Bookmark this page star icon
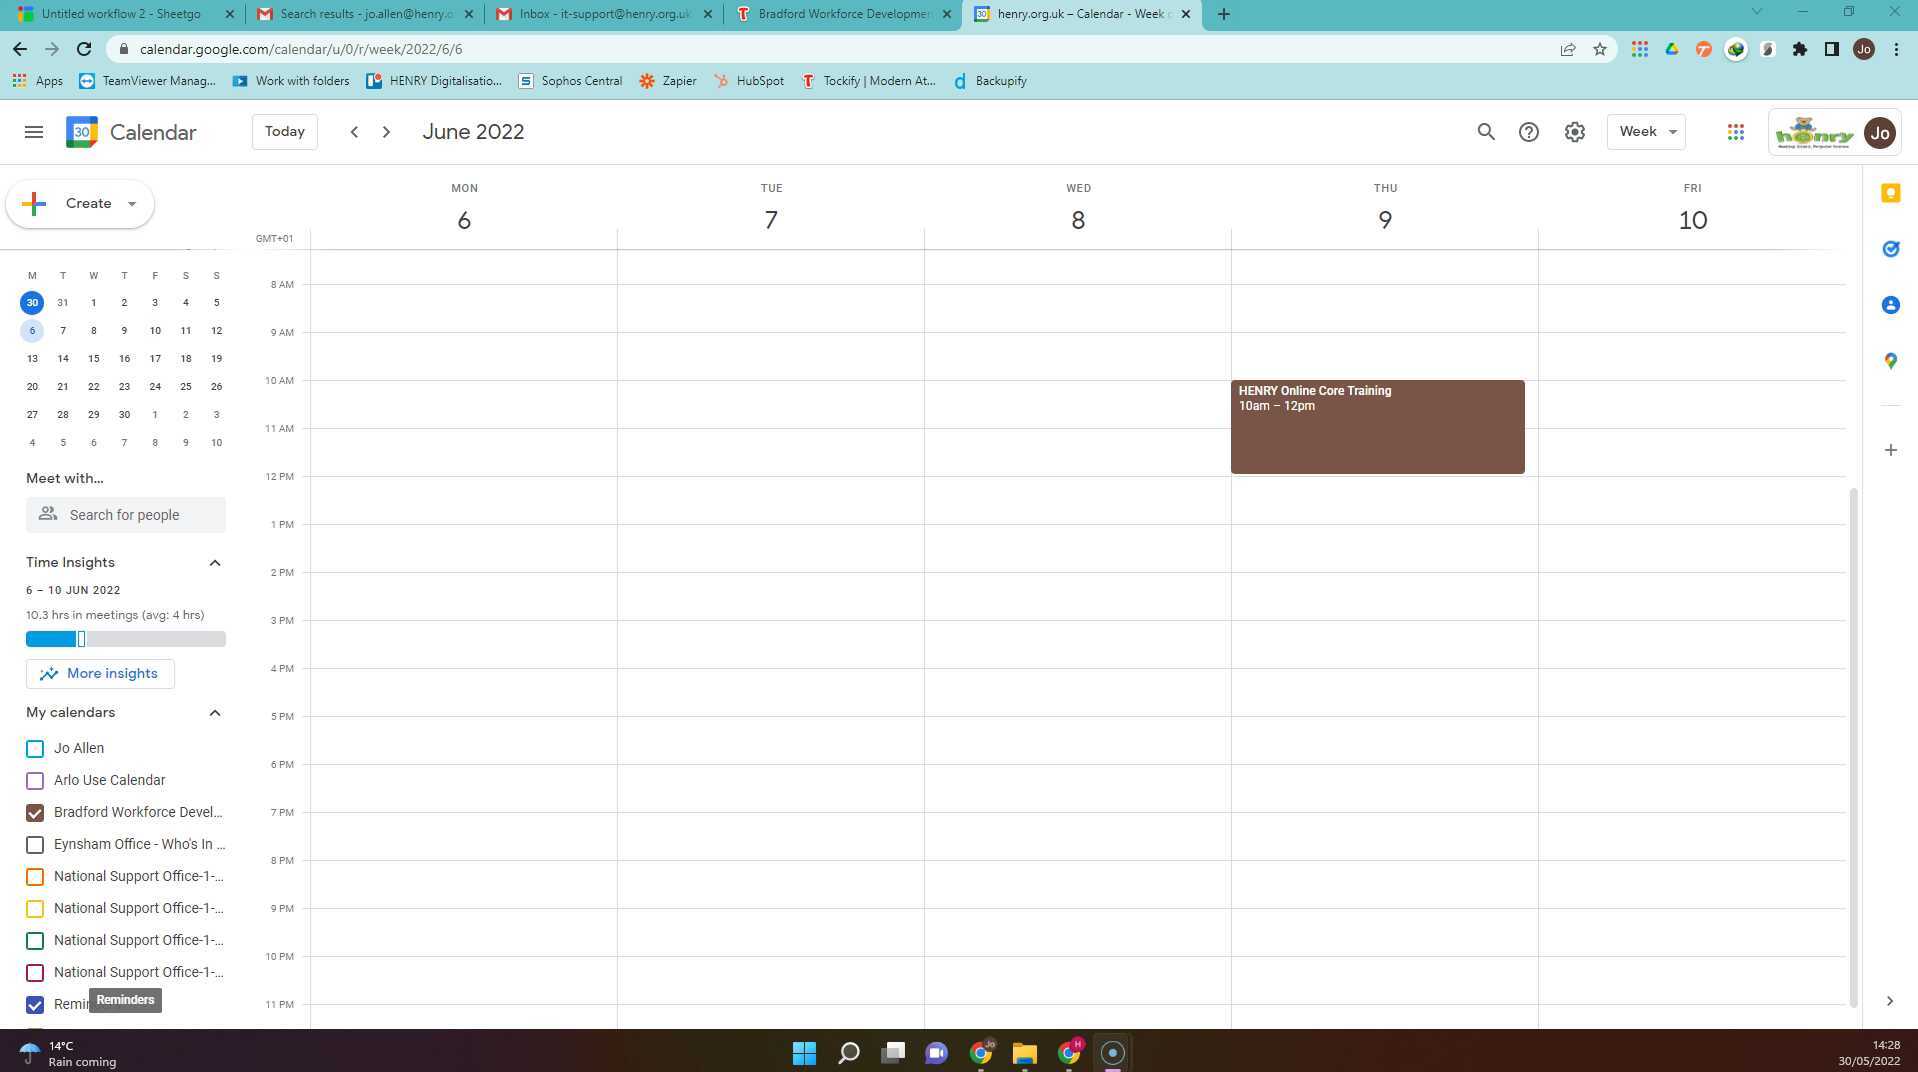1918x1072 pixels. click(x=1600, y=49)
